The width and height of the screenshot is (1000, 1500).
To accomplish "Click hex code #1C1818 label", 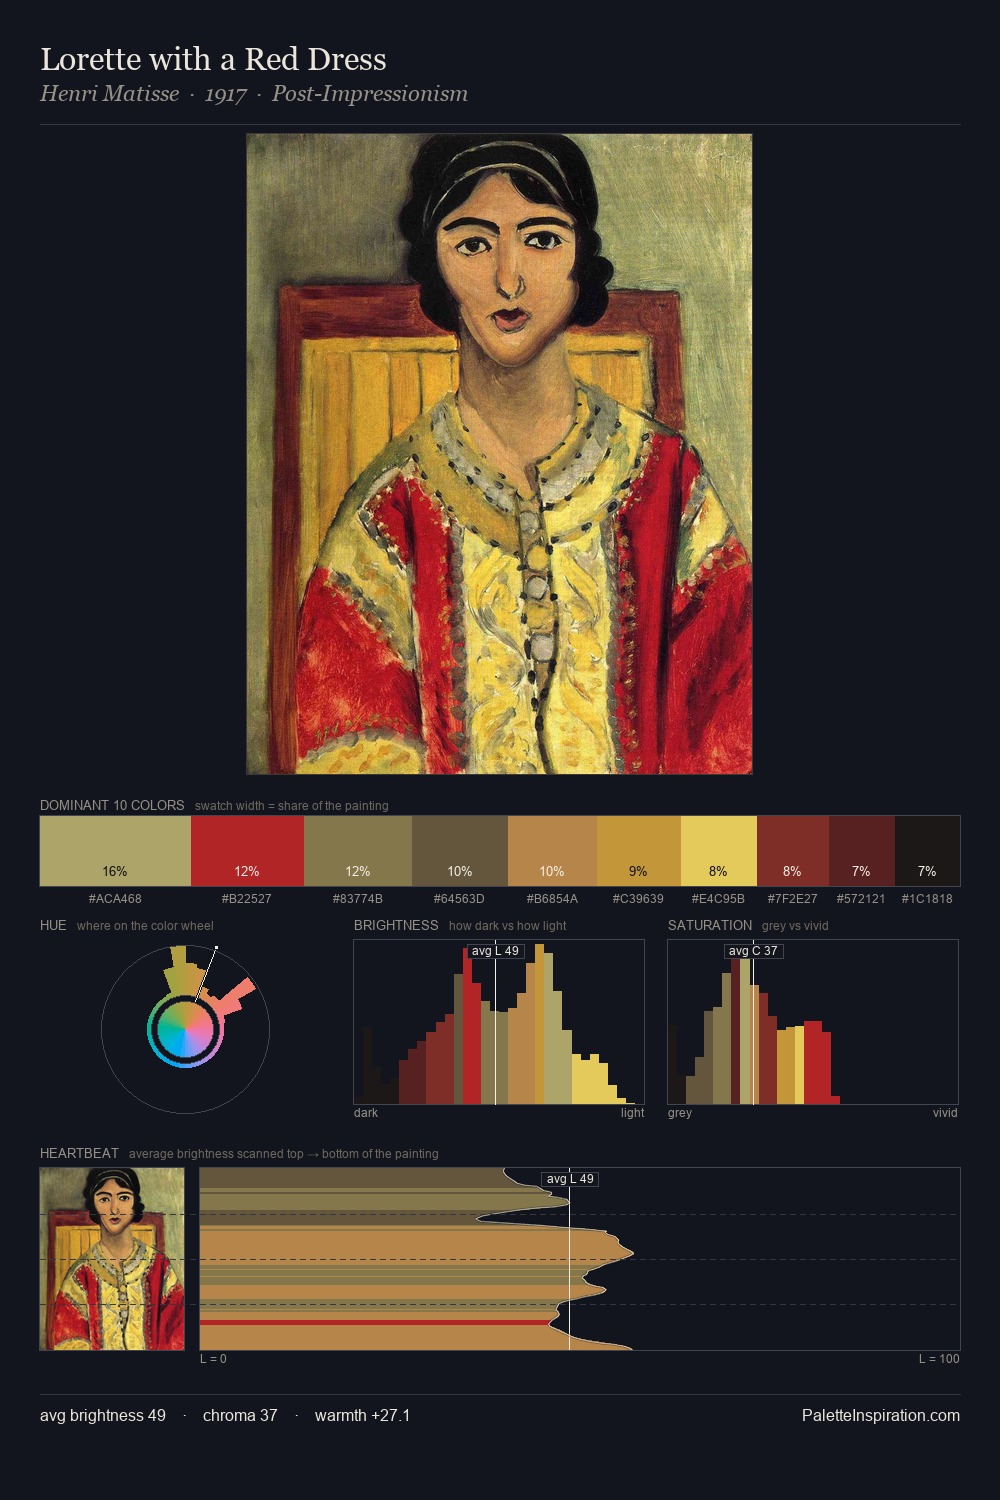I will pos(927,899).
